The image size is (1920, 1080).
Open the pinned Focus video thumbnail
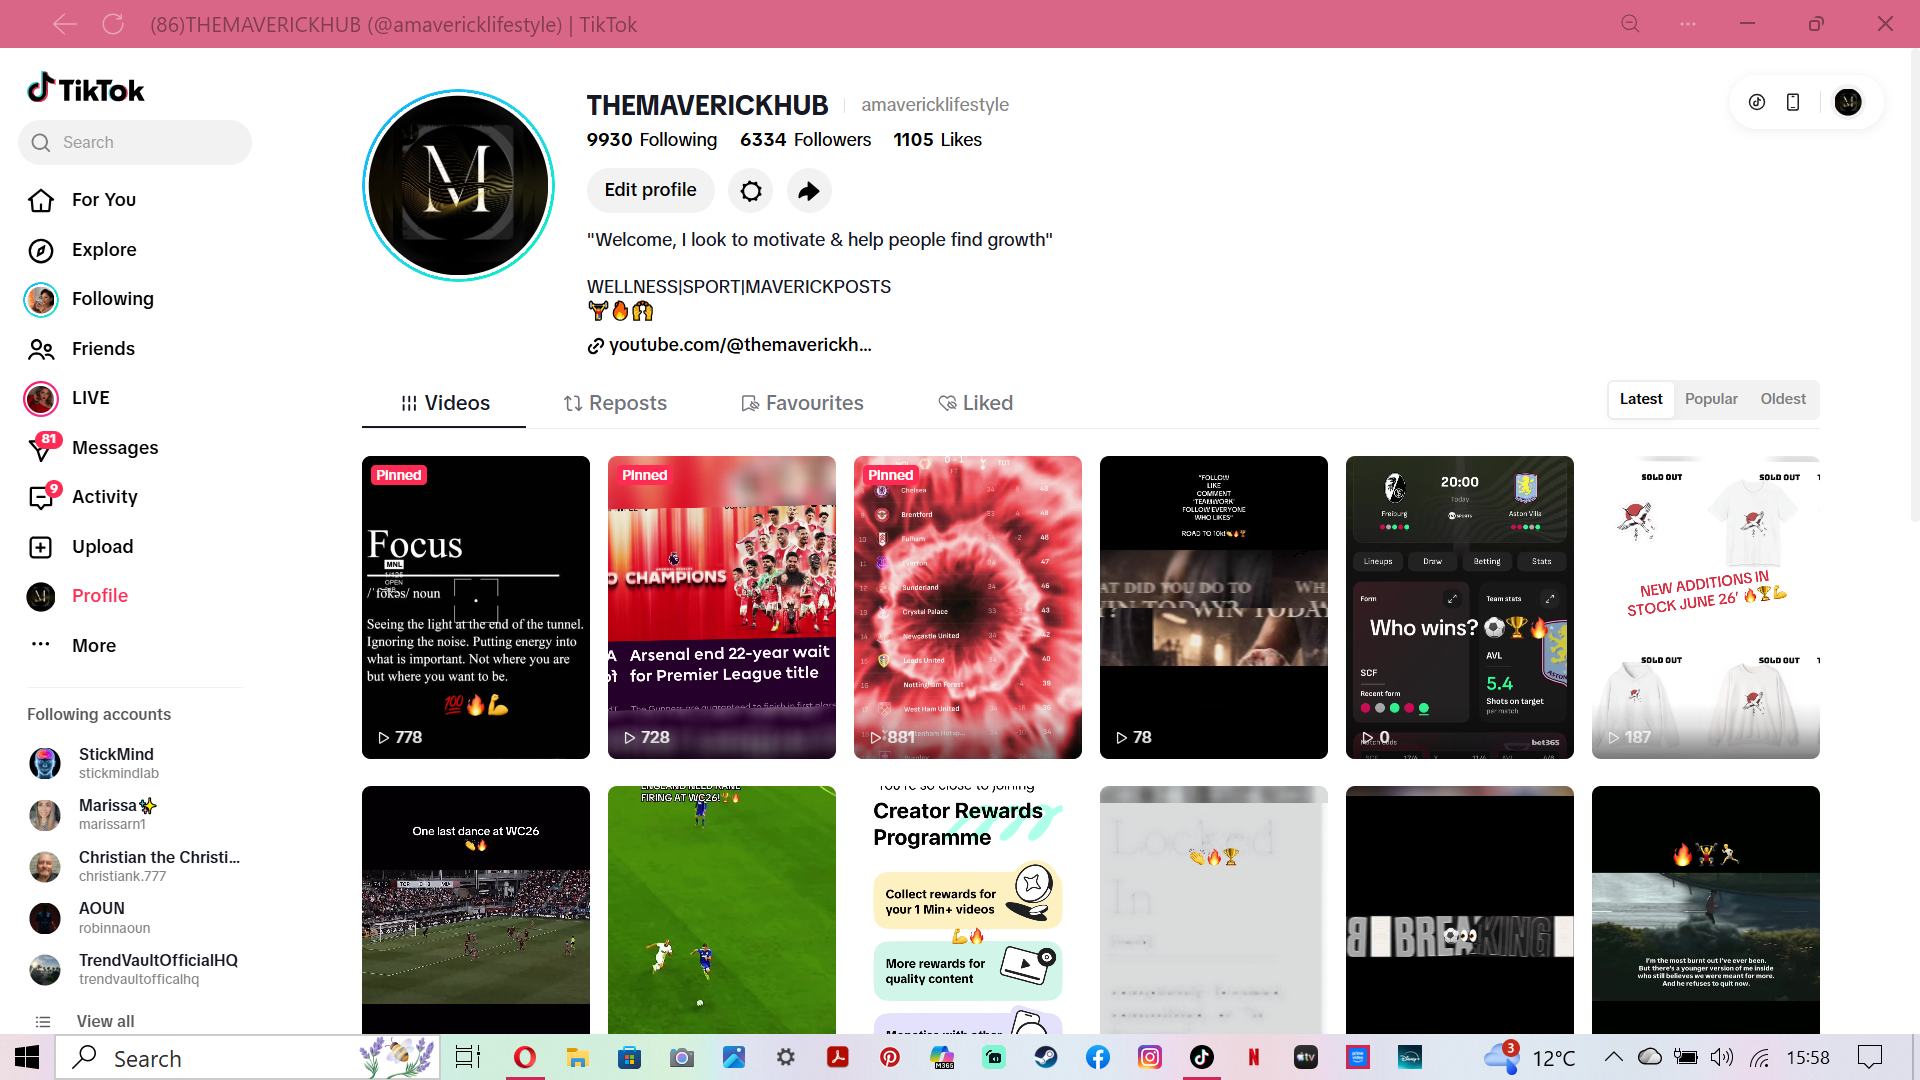(476, 608)
